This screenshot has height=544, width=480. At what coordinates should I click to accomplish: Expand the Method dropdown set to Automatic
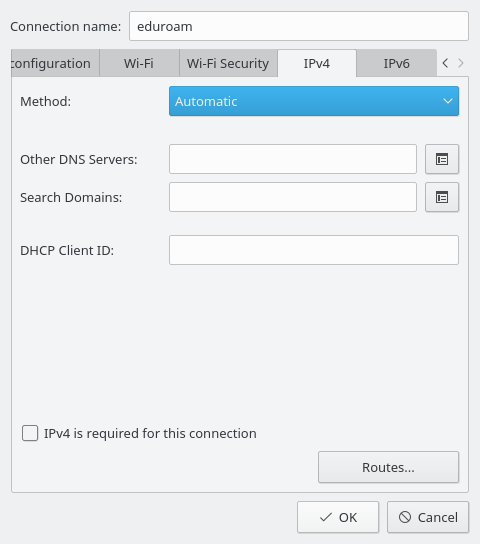point(314,101)
